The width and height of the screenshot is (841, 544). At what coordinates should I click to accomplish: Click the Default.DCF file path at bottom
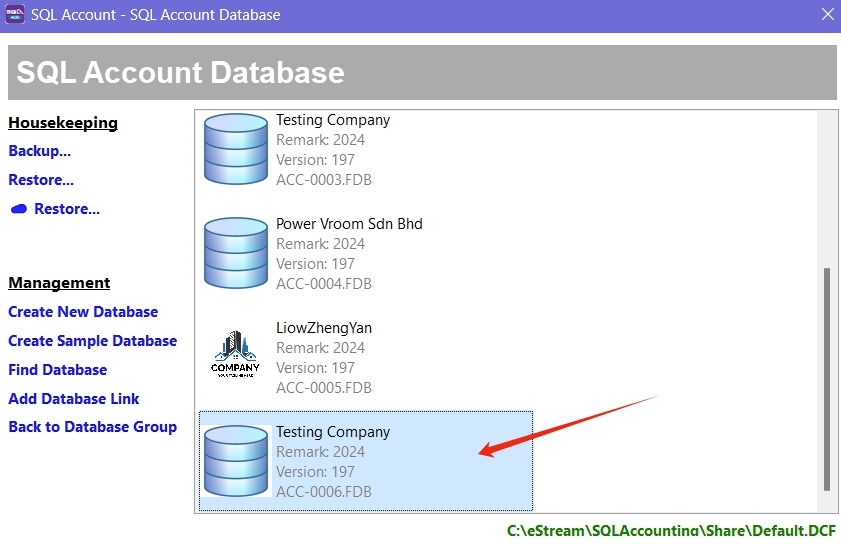671,531
